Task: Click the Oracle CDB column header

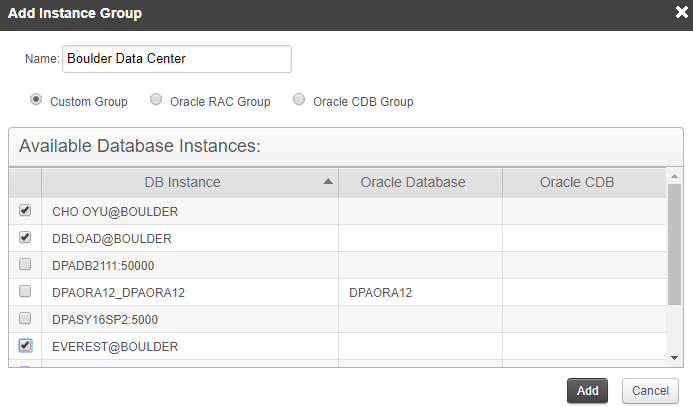Action: pos(577,182)
